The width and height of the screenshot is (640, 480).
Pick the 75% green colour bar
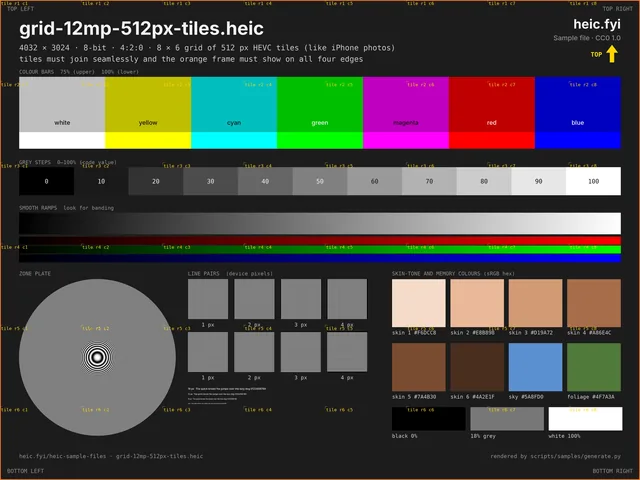[x=320, y=104]
